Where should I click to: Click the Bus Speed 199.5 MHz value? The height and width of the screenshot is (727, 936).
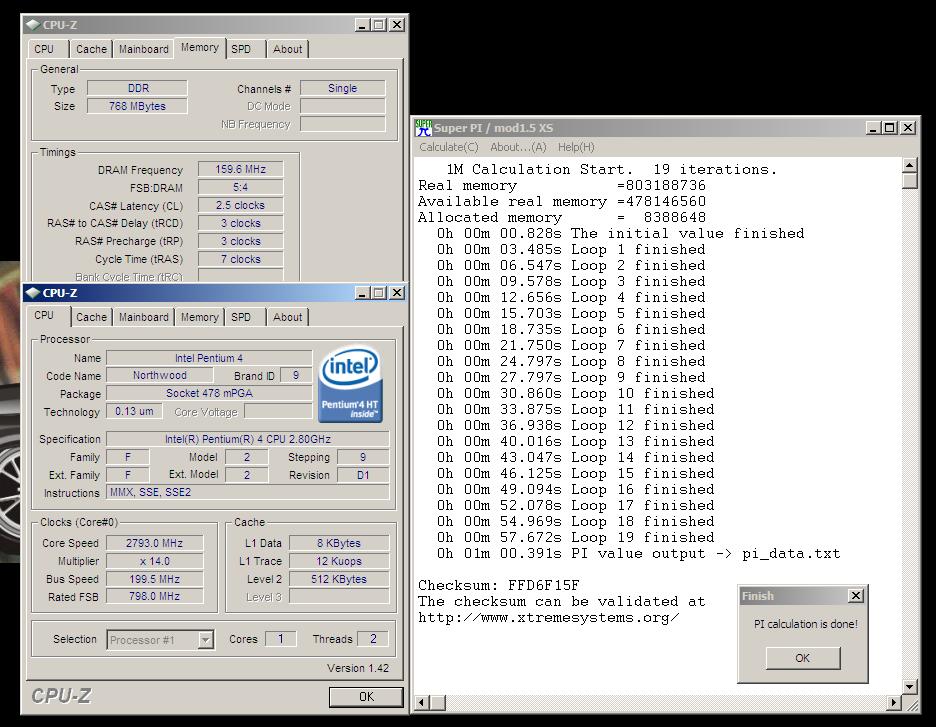pyautogui.click(x=155, y=579)
